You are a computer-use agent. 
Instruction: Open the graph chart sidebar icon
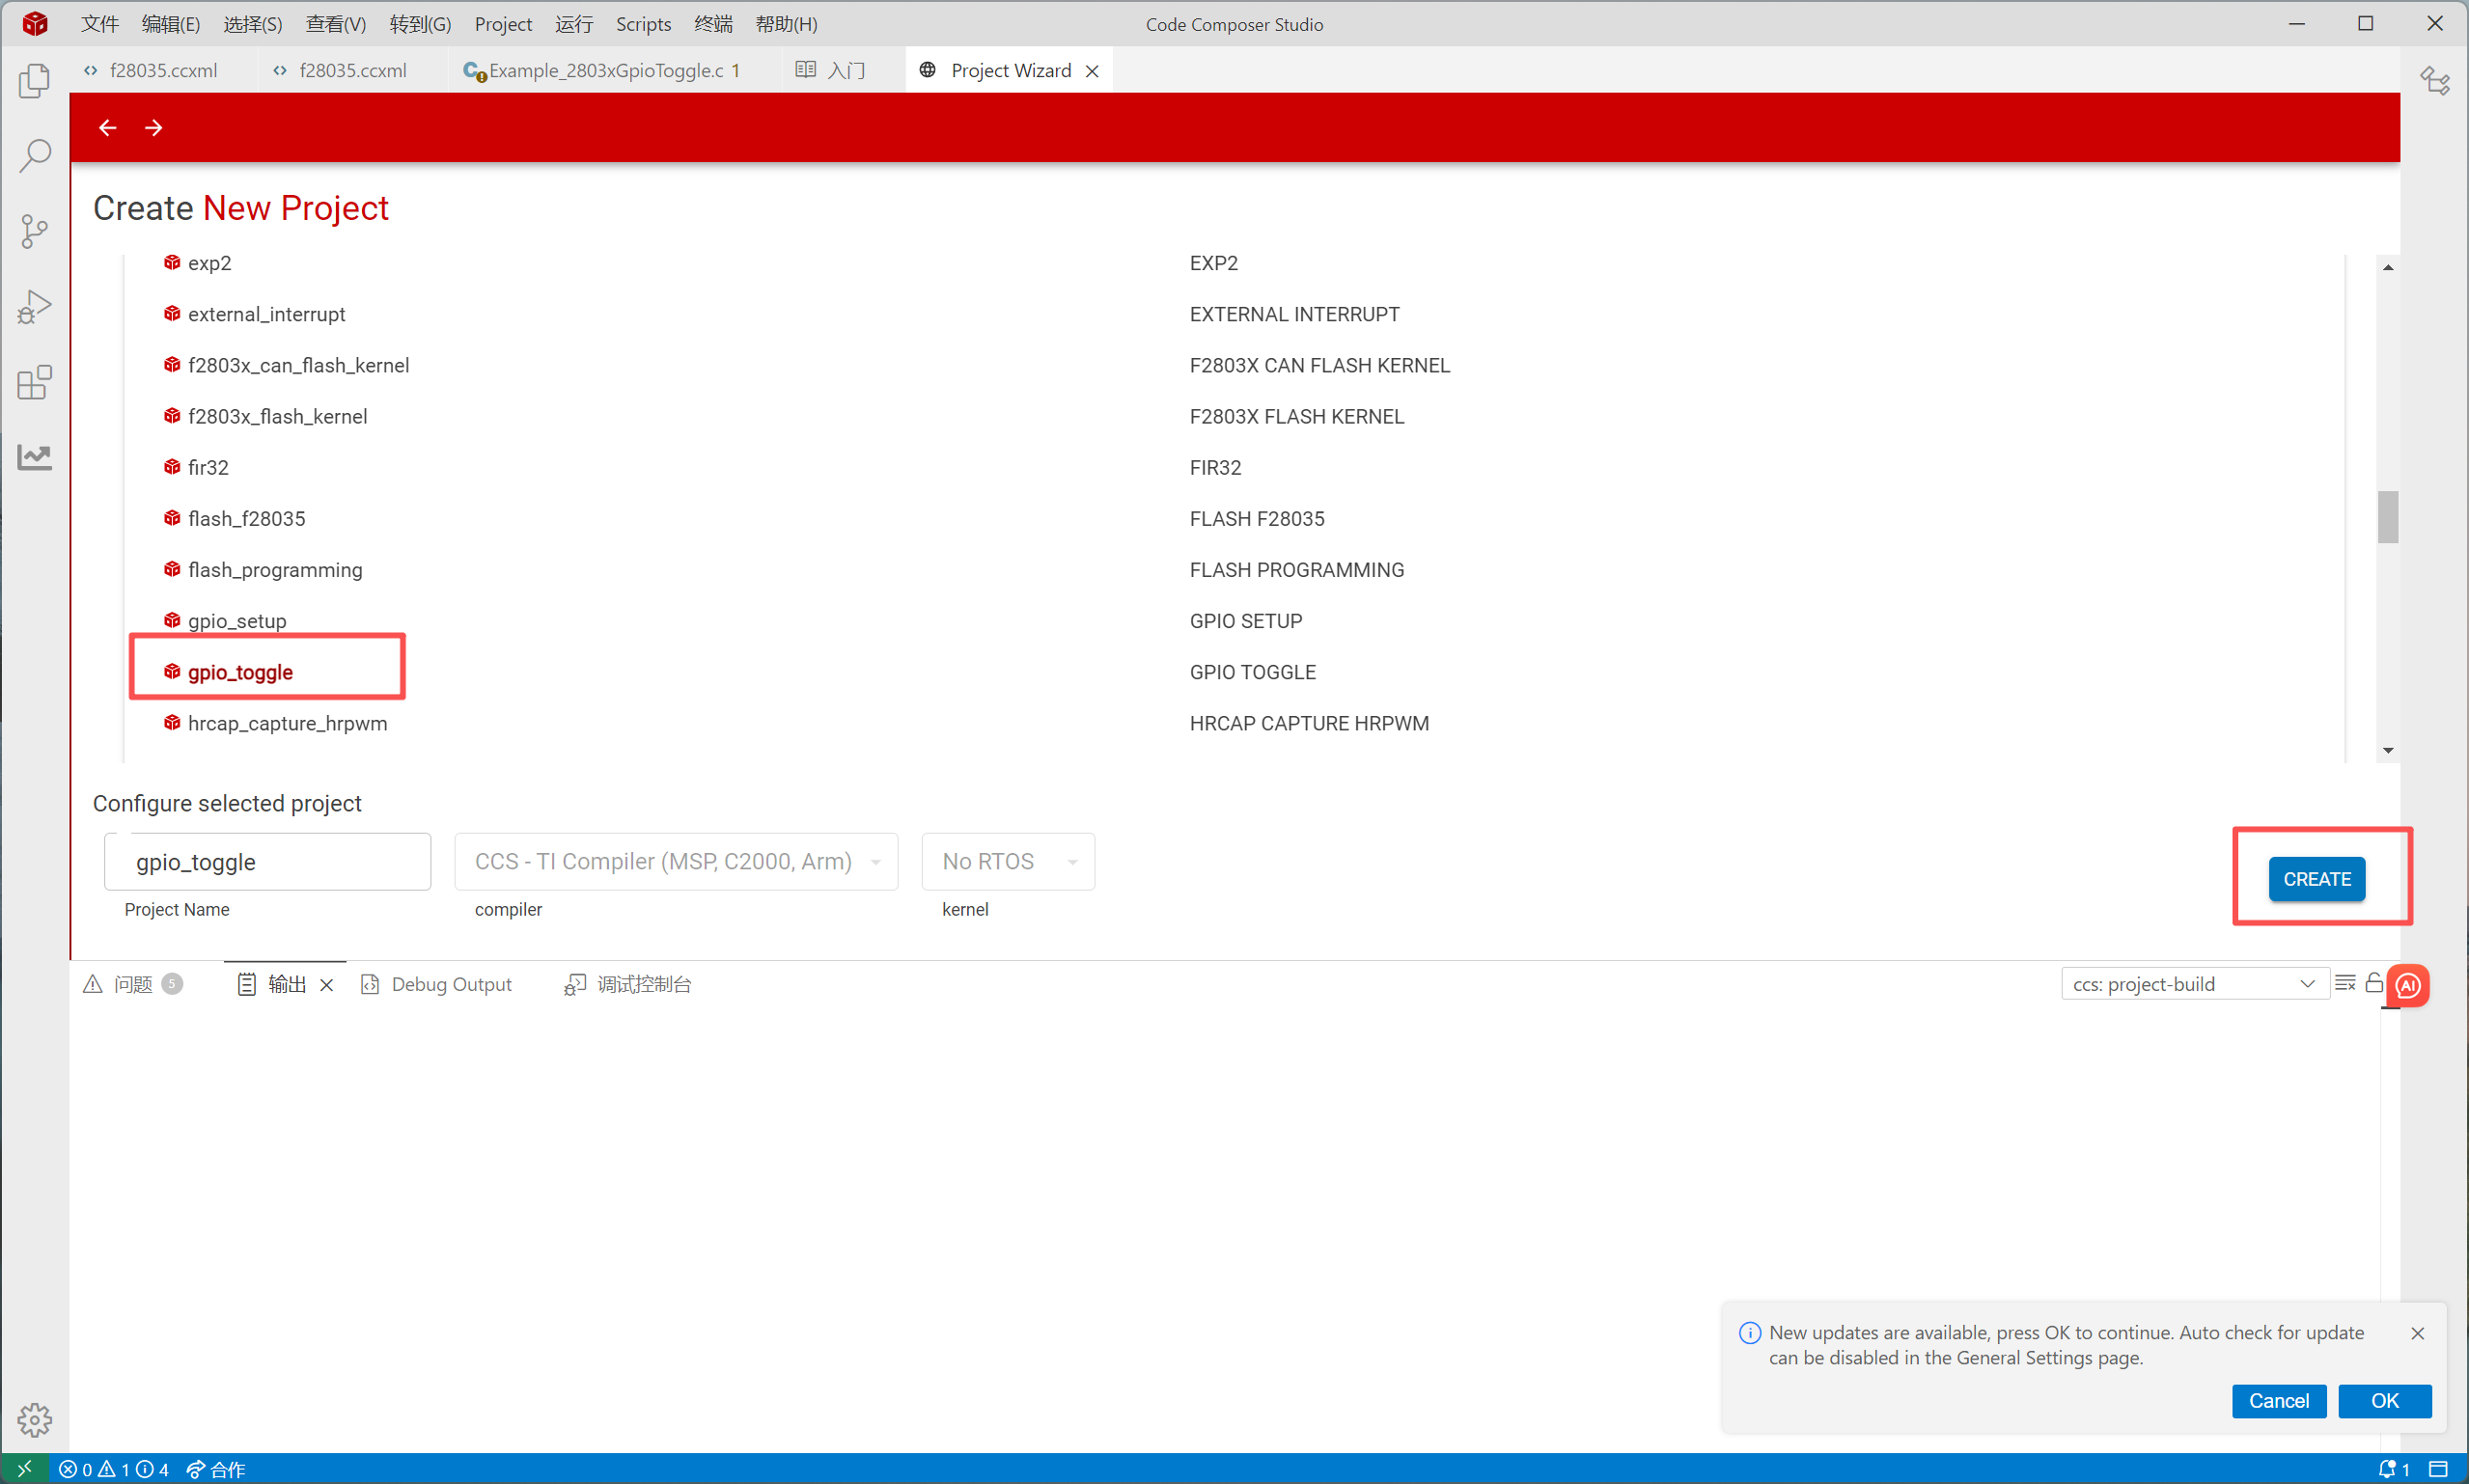34,457
